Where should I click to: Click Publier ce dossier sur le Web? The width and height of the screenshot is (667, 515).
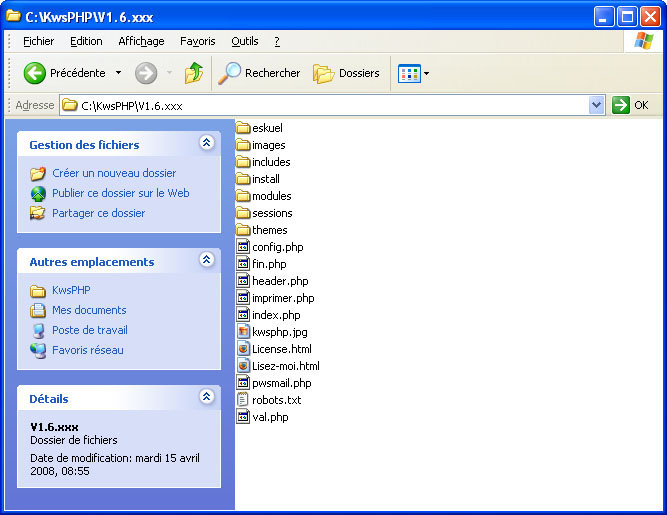[121, 193]
